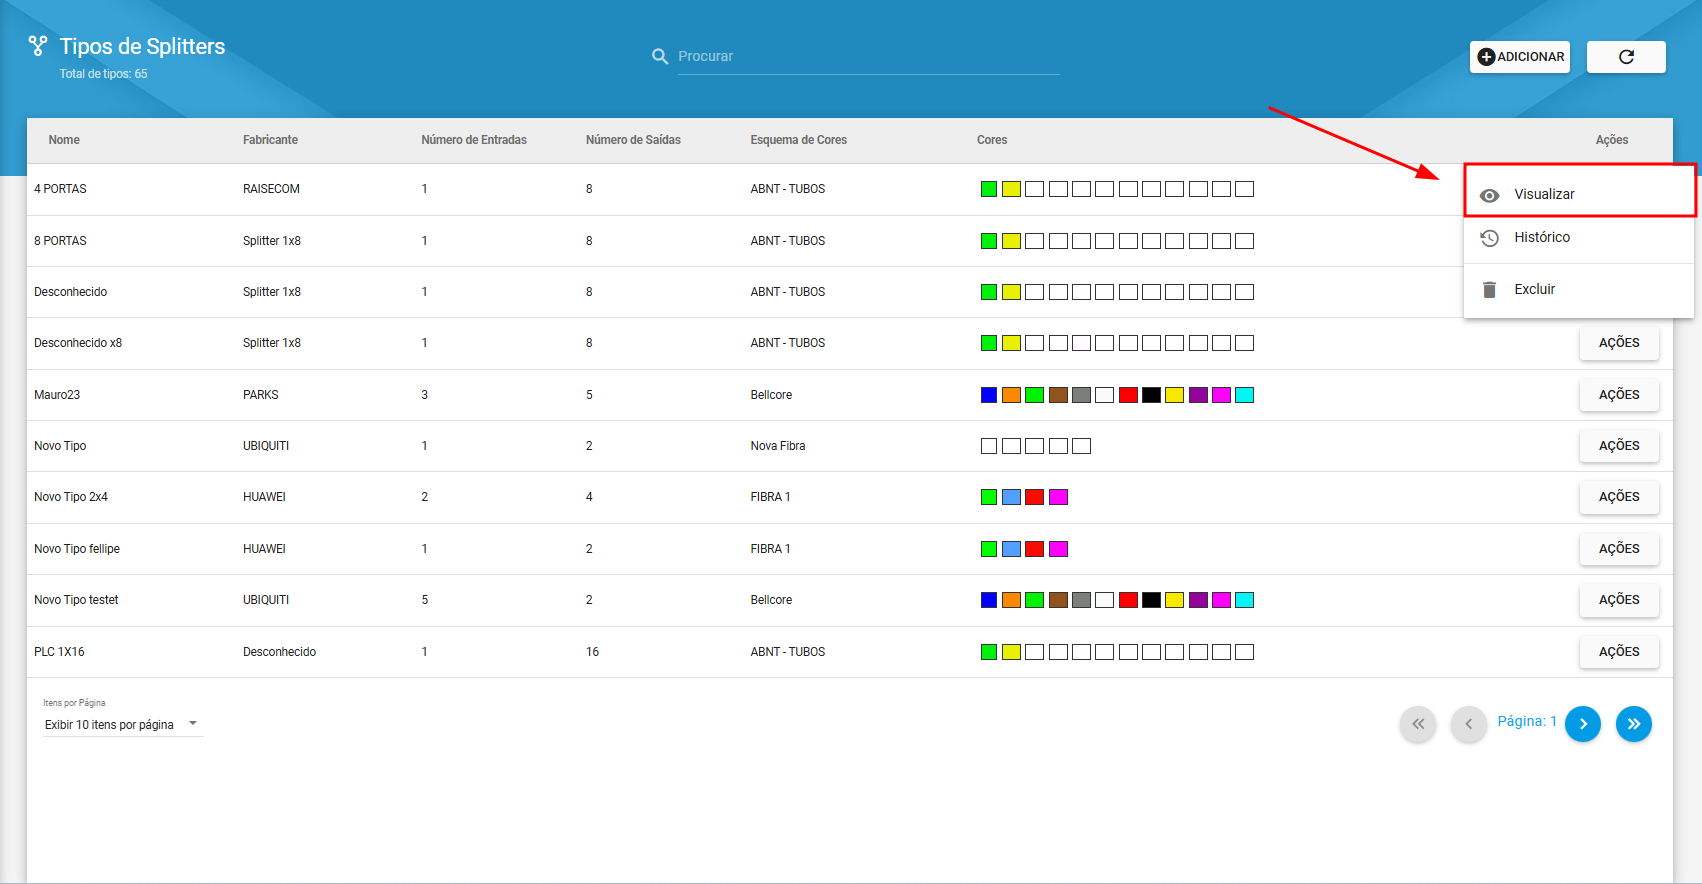
Task: Open AÇÕES for Novo Tipo testet
Action: [x=1619, y=600]
